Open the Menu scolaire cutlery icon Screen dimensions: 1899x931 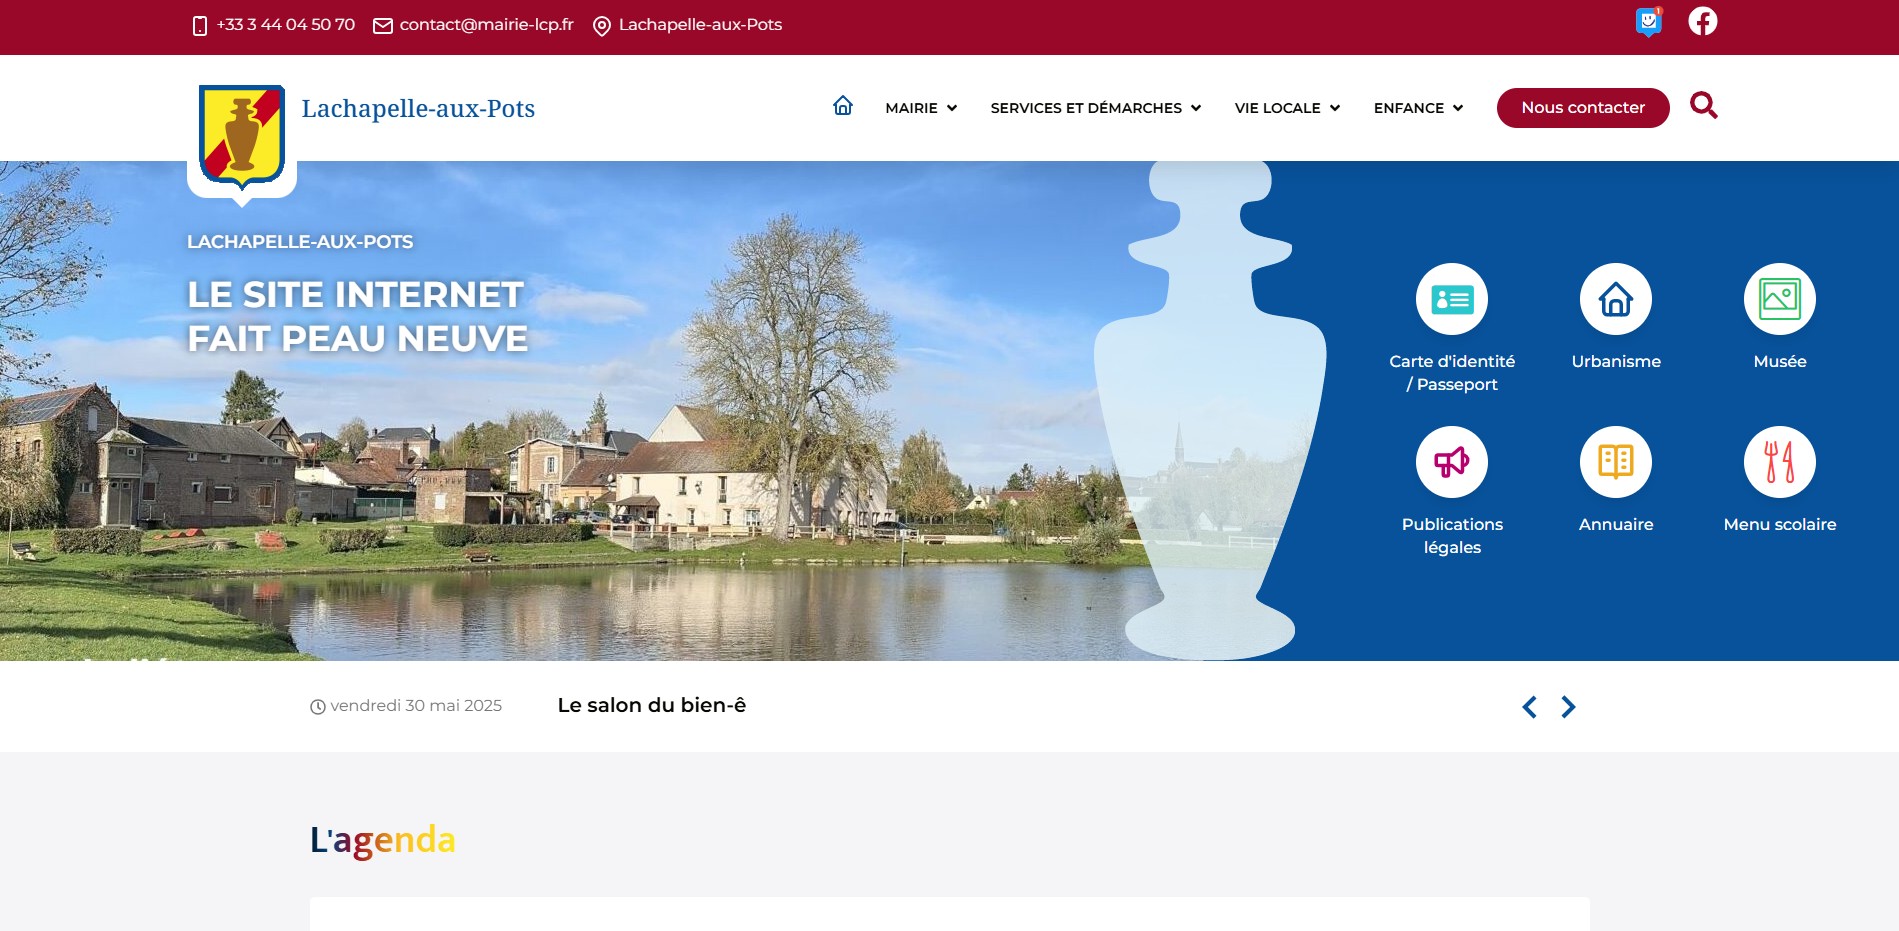tap(1780, 462)
